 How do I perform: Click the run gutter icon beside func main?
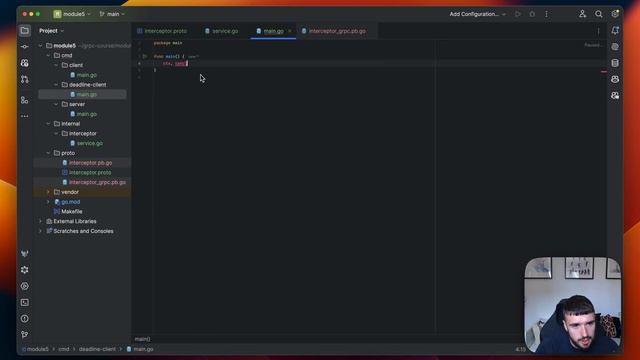click(145, 56)
